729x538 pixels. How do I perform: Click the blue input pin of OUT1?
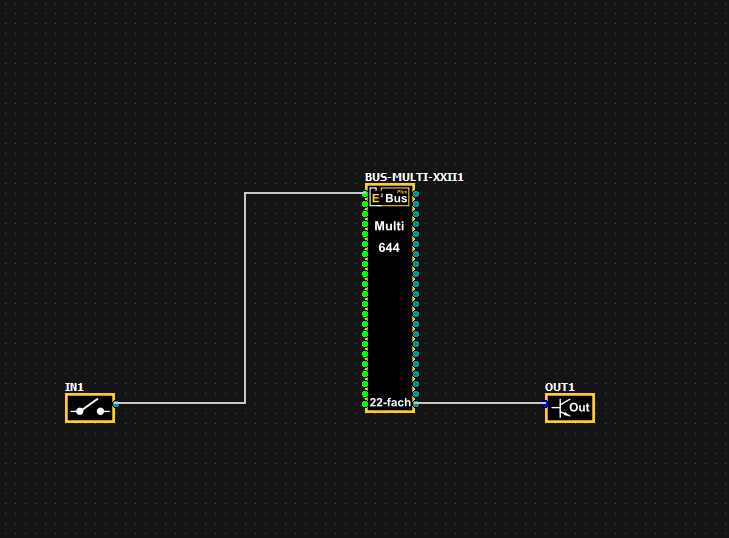coord(546,405)
